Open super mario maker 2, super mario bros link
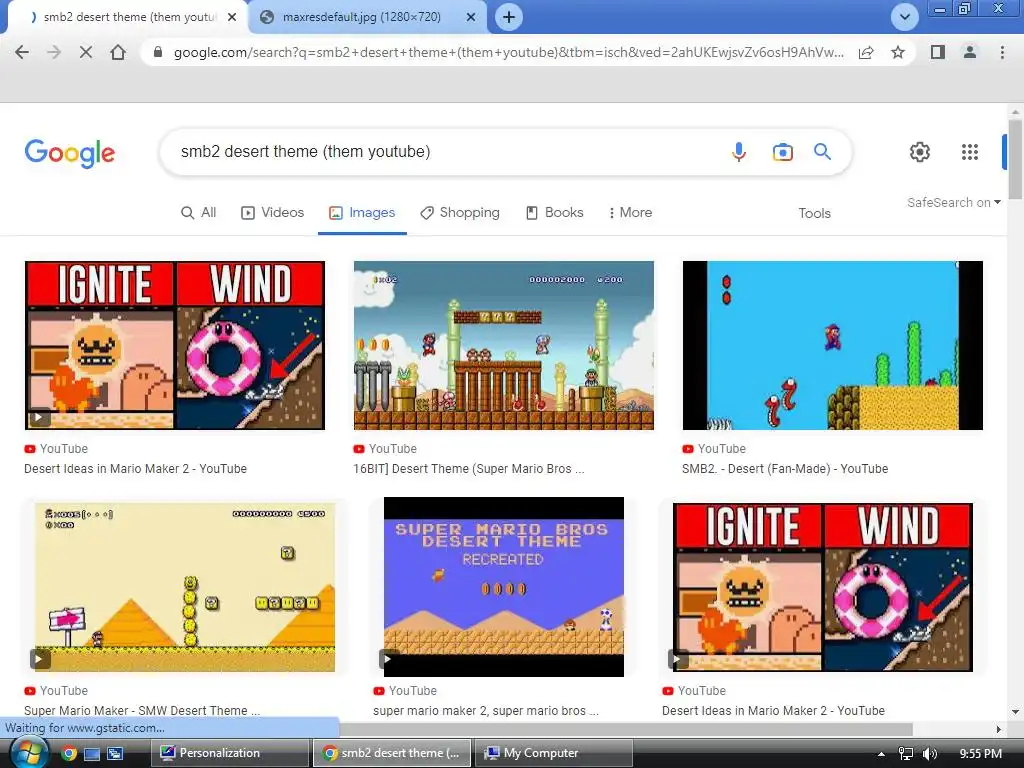The width and height of the screenshot is (1024, 768). (486, 710)
